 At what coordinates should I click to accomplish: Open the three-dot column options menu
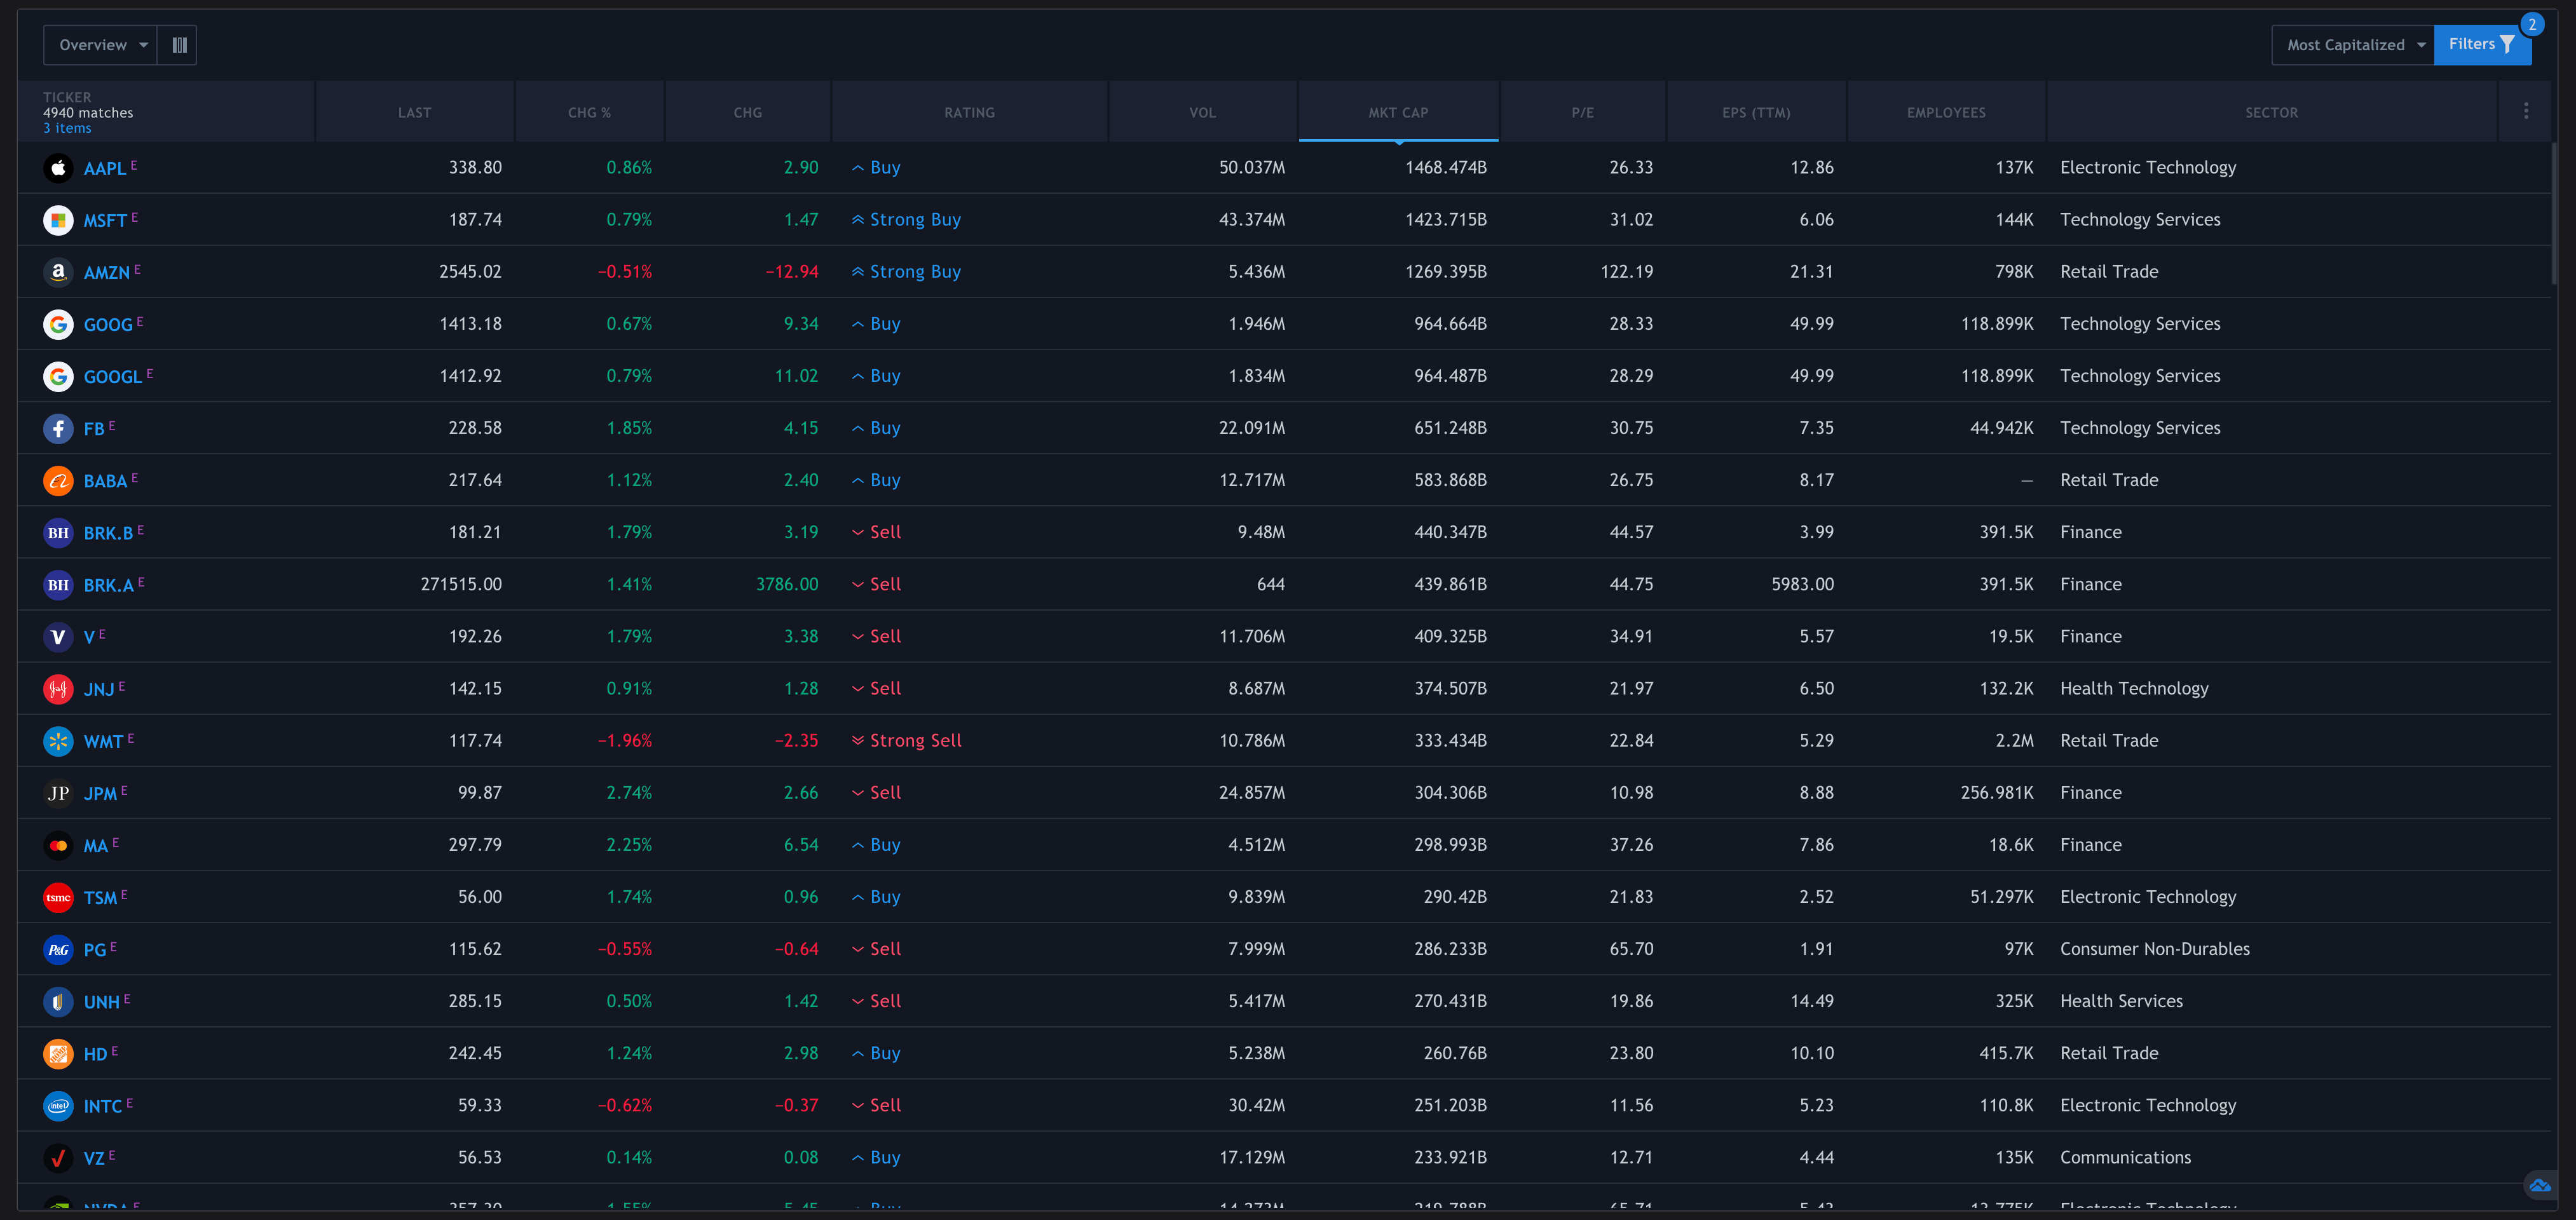click(2525, 111)
